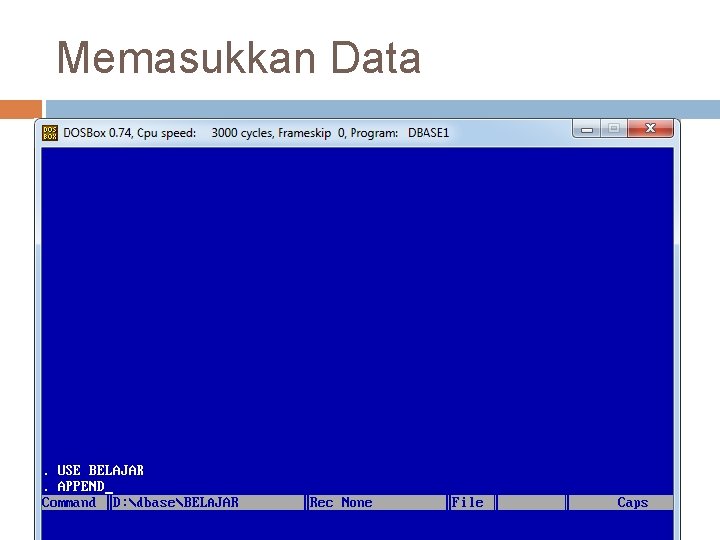The width and height of the screenshot is (720, 540).
Task: Click the 'D:\dbase\BELAJAR' path in status bar
Action: tap(175, 502)
